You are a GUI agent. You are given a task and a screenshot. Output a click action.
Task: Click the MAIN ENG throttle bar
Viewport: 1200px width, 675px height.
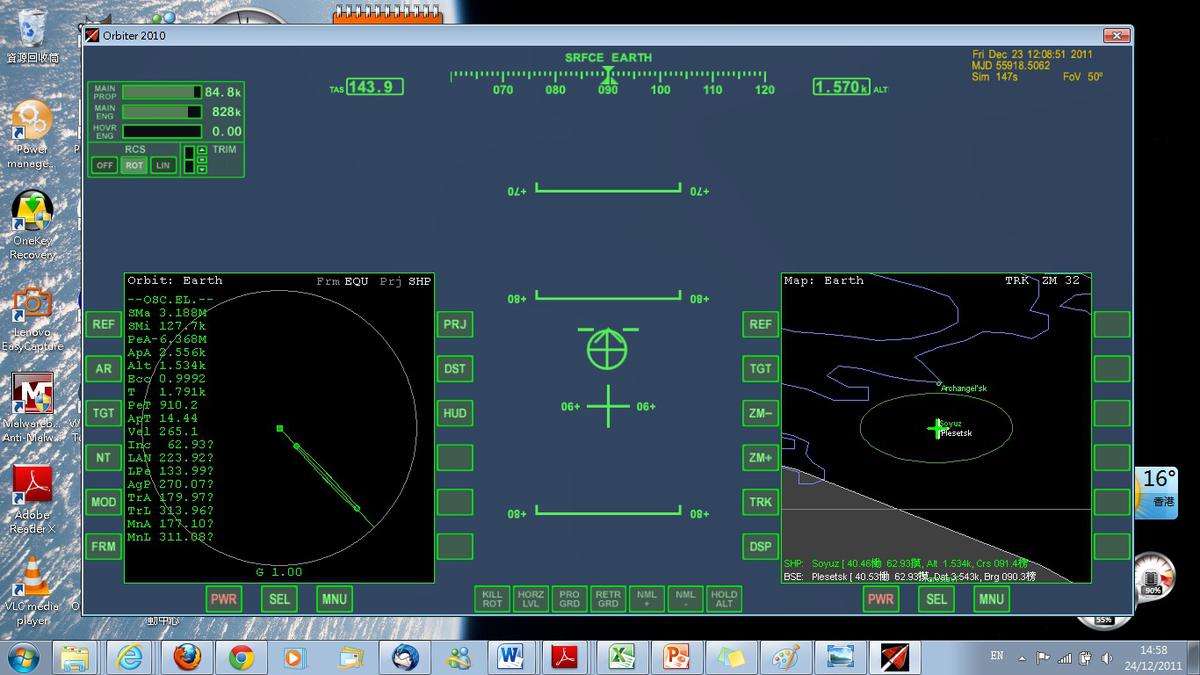click(x=162, y=112)
